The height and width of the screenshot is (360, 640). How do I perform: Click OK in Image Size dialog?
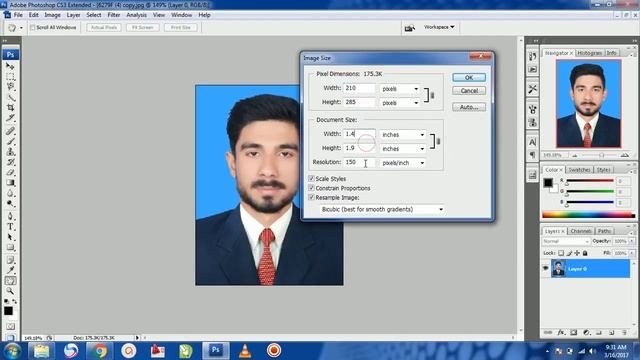click(x=469, y=78)
